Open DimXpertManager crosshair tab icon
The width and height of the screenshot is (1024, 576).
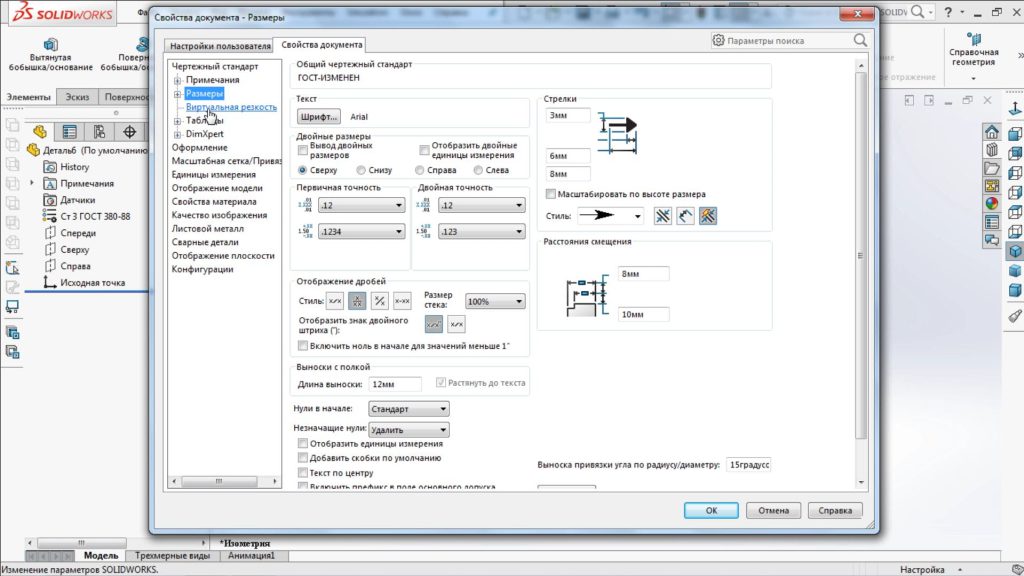[129, 132]
